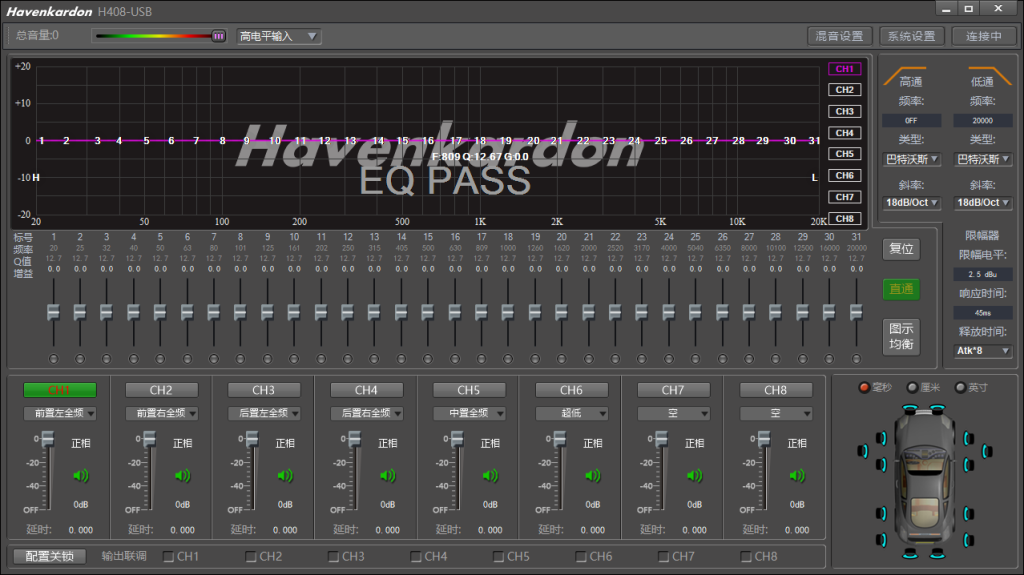Image resolution: width=1024 pixels, height=575 pixels.
Task: Select the CH4 channel button in mixer
Action: click(x=366, y=390)
